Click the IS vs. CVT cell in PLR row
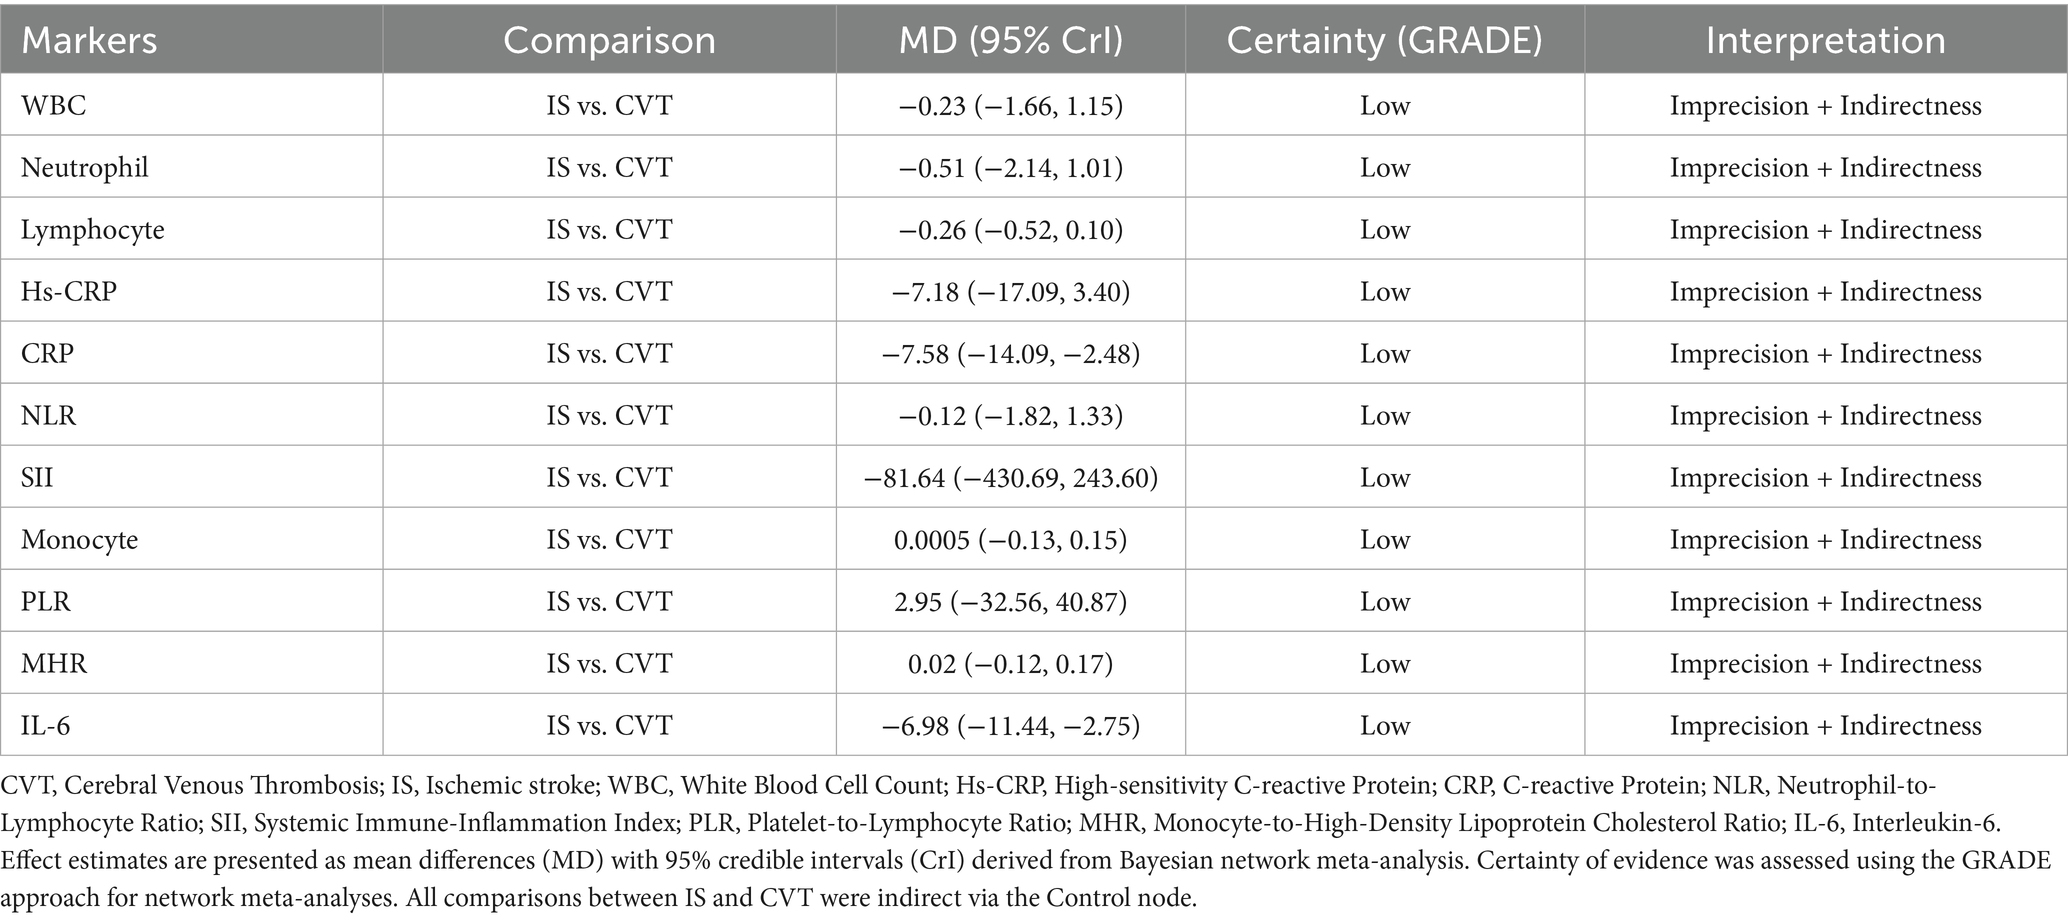Viewport: 2068px width, 920px height. click(x=609, y=601)
